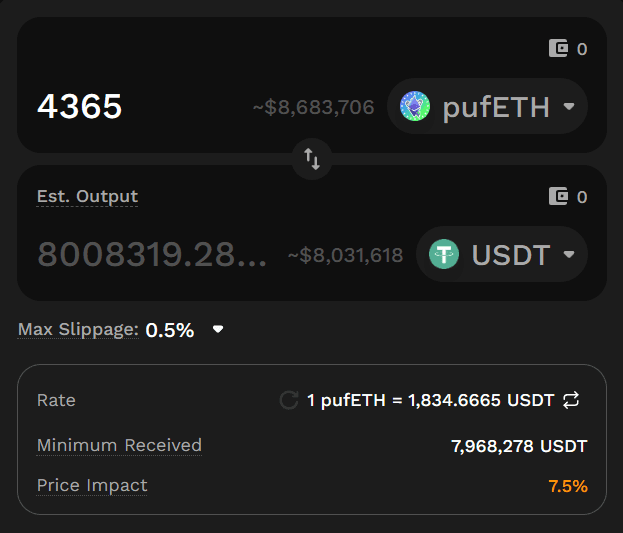This screenshot has width=623, height=533.
Task: Click the estimated output amount field
Action: [x=152, y=255]
